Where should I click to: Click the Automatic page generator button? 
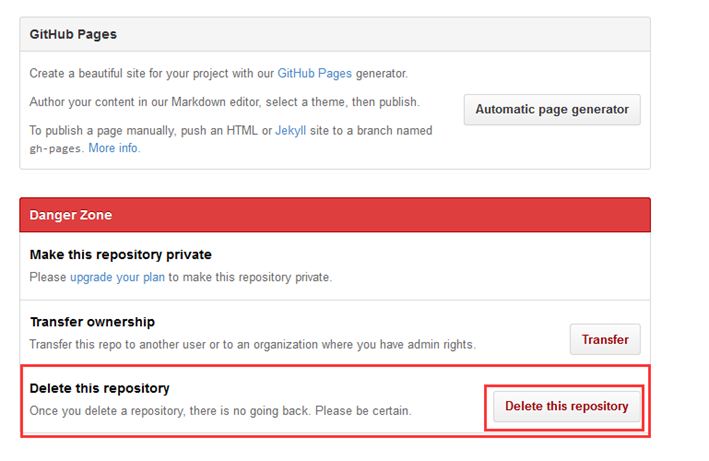552,109
